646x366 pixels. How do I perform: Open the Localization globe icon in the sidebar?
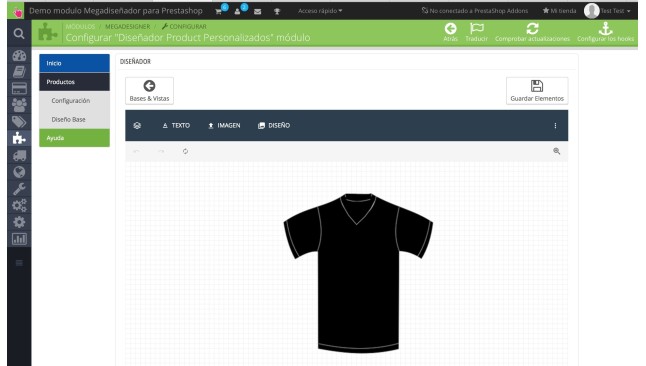click(19, 172)
